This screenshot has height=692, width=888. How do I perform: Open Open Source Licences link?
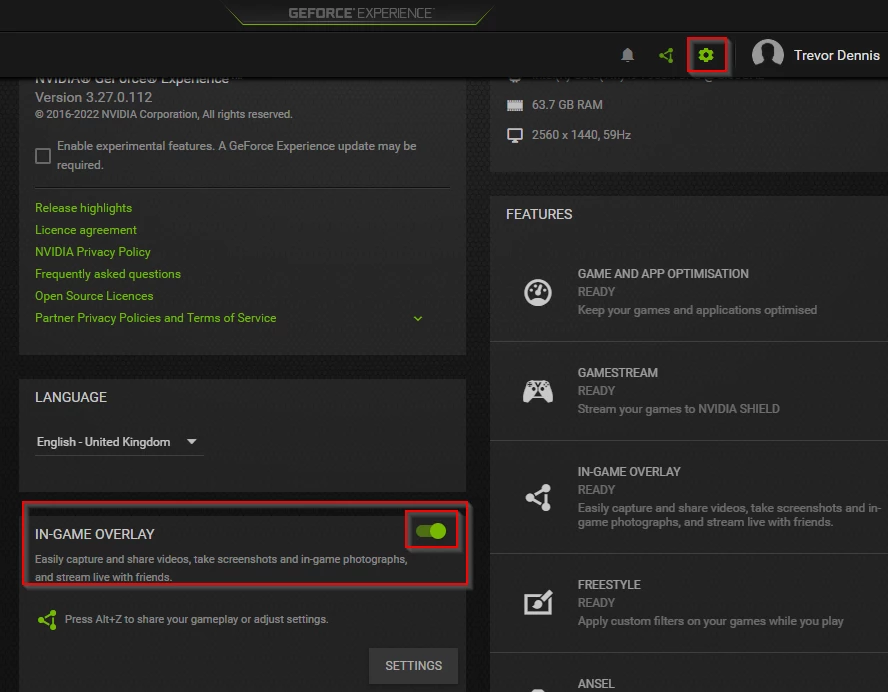pos(94,296)
